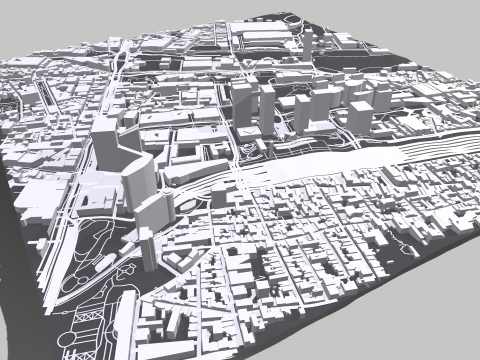The height and width of the screenshot is (360, 480).
Task: Click the long slab building at the bottom-left corner
Action: [125, 325]
